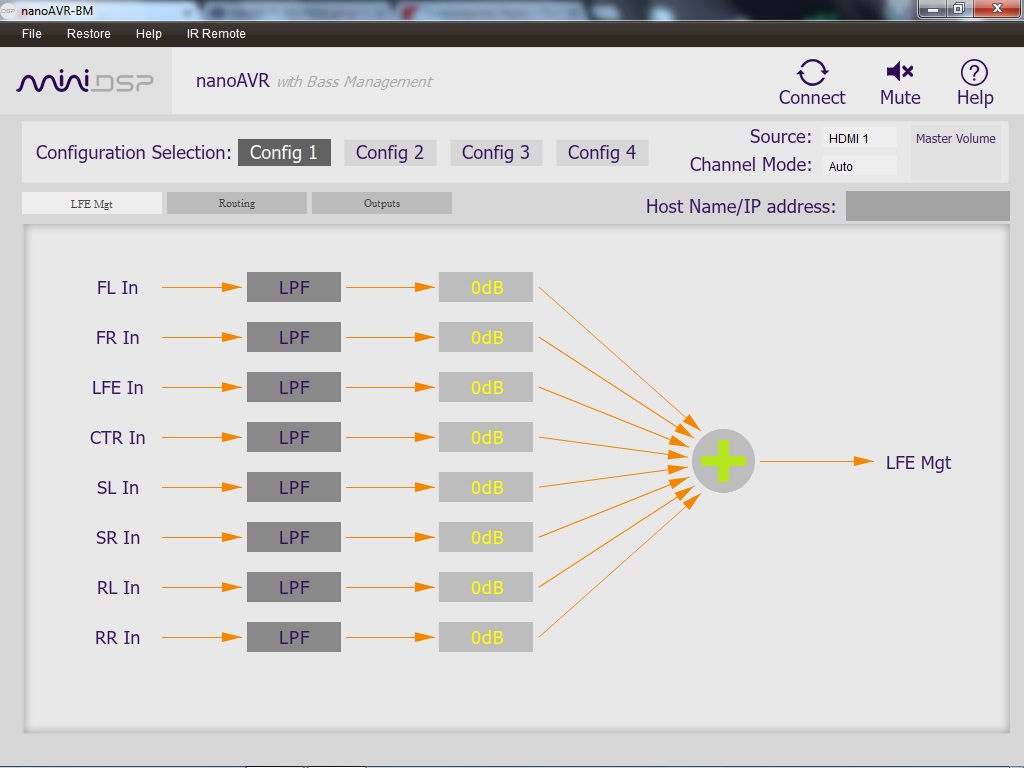Switch to Config 4 configuration
Screen dimensions: 1024x768
pyautogui.click(x=602, y=153)
